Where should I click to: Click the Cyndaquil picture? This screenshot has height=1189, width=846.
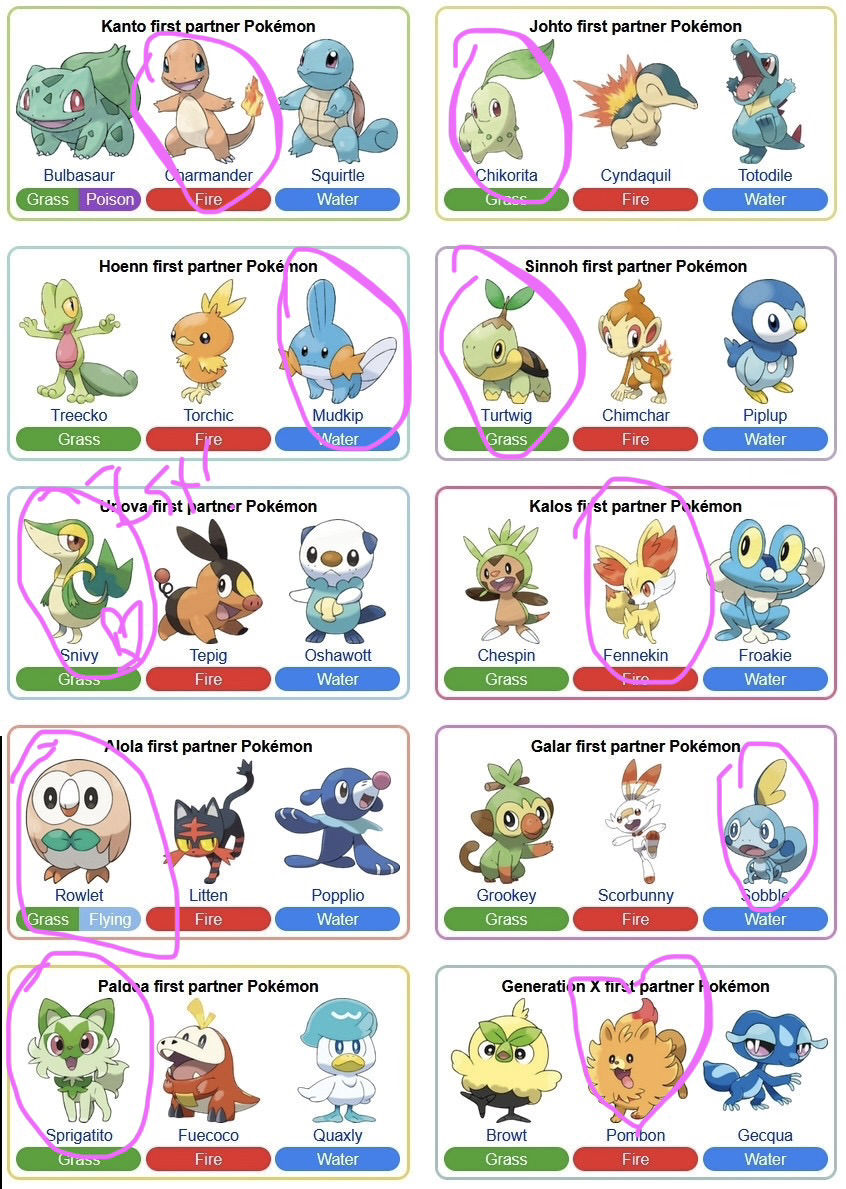[635, 107]
